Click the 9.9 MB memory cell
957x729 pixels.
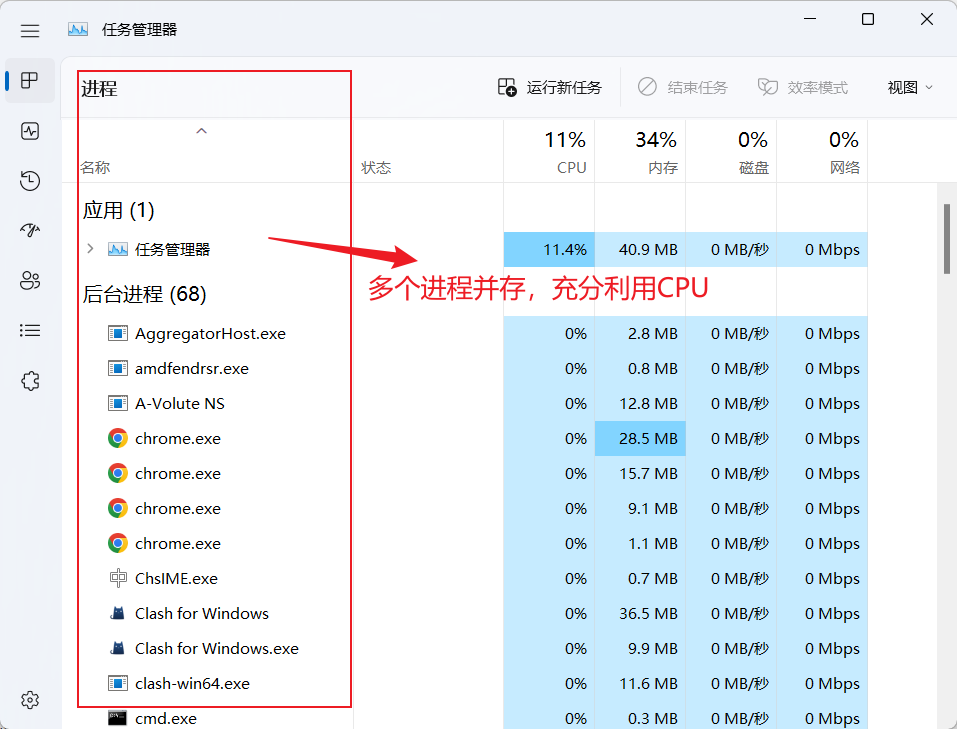640,648
